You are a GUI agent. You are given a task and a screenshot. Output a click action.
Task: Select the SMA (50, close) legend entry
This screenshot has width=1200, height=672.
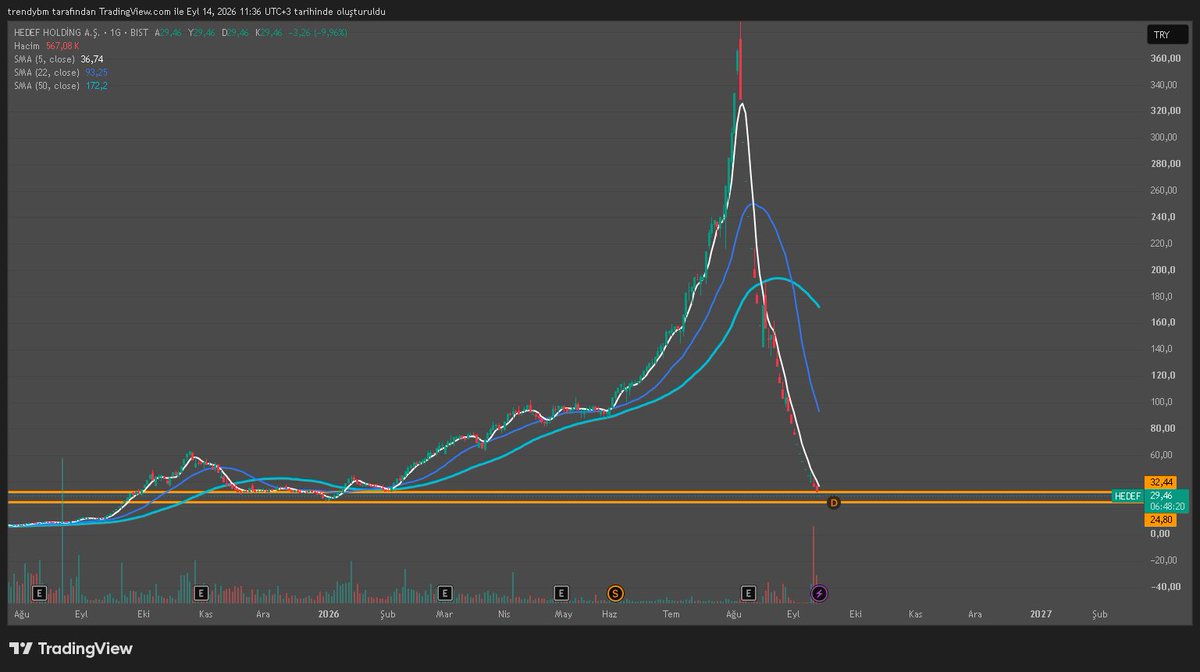pyautogui.click(x=61, y=86)
